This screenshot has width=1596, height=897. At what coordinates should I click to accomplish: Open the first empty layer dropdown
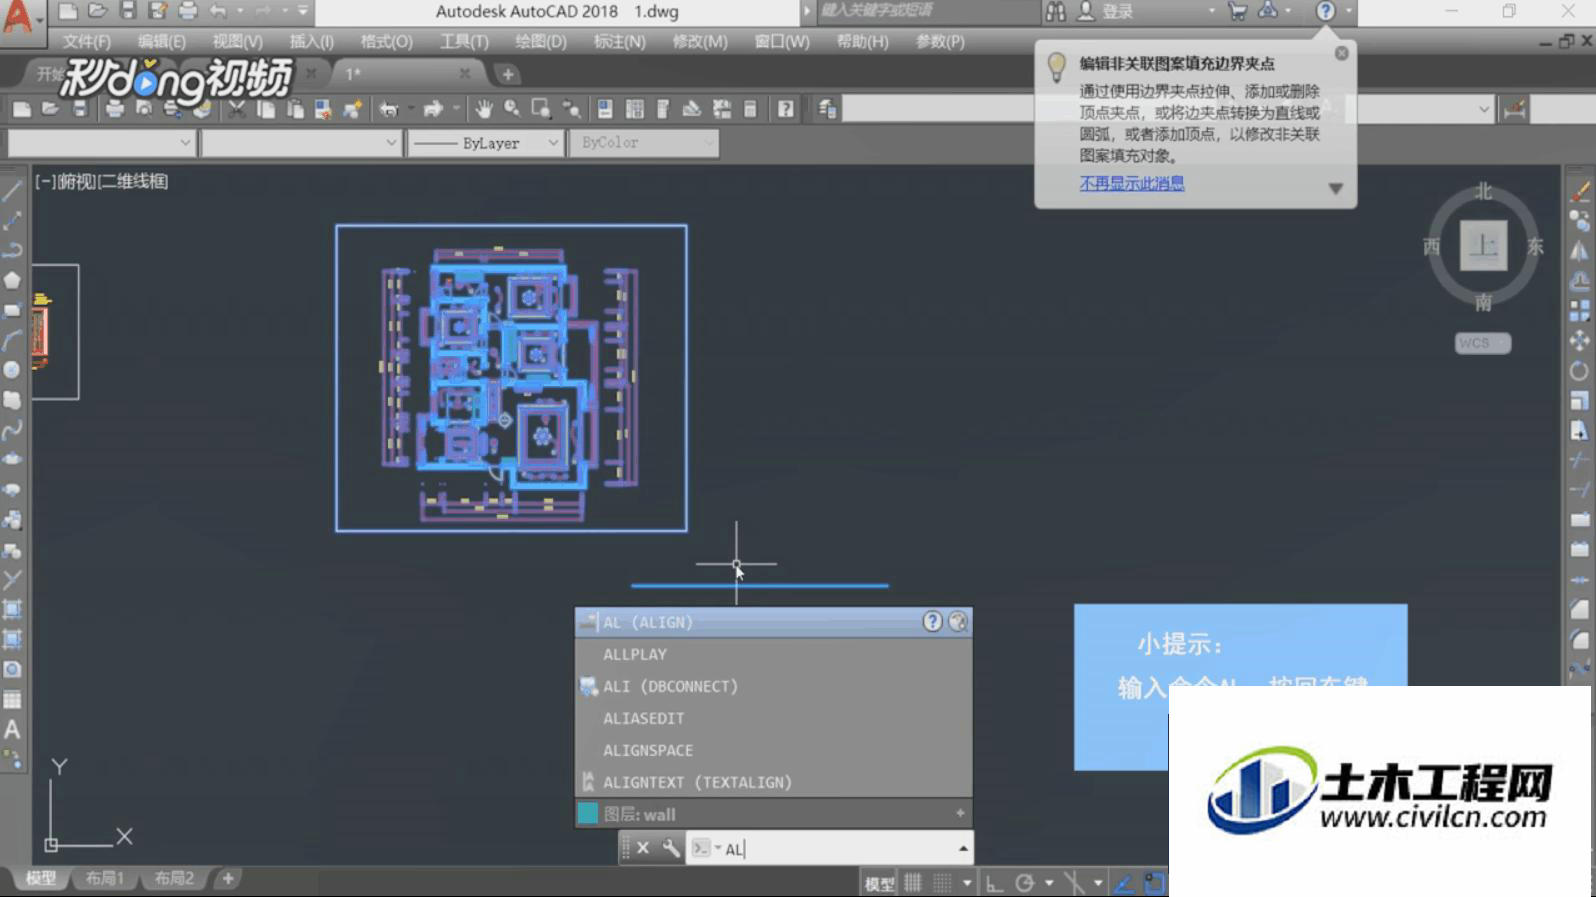[100, 143]
